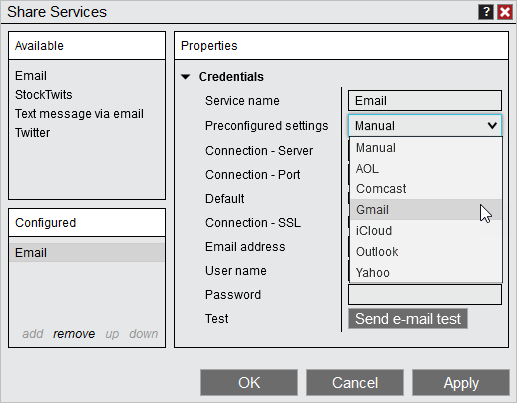
Task: Click the Email address label
Action: (245, 247)
